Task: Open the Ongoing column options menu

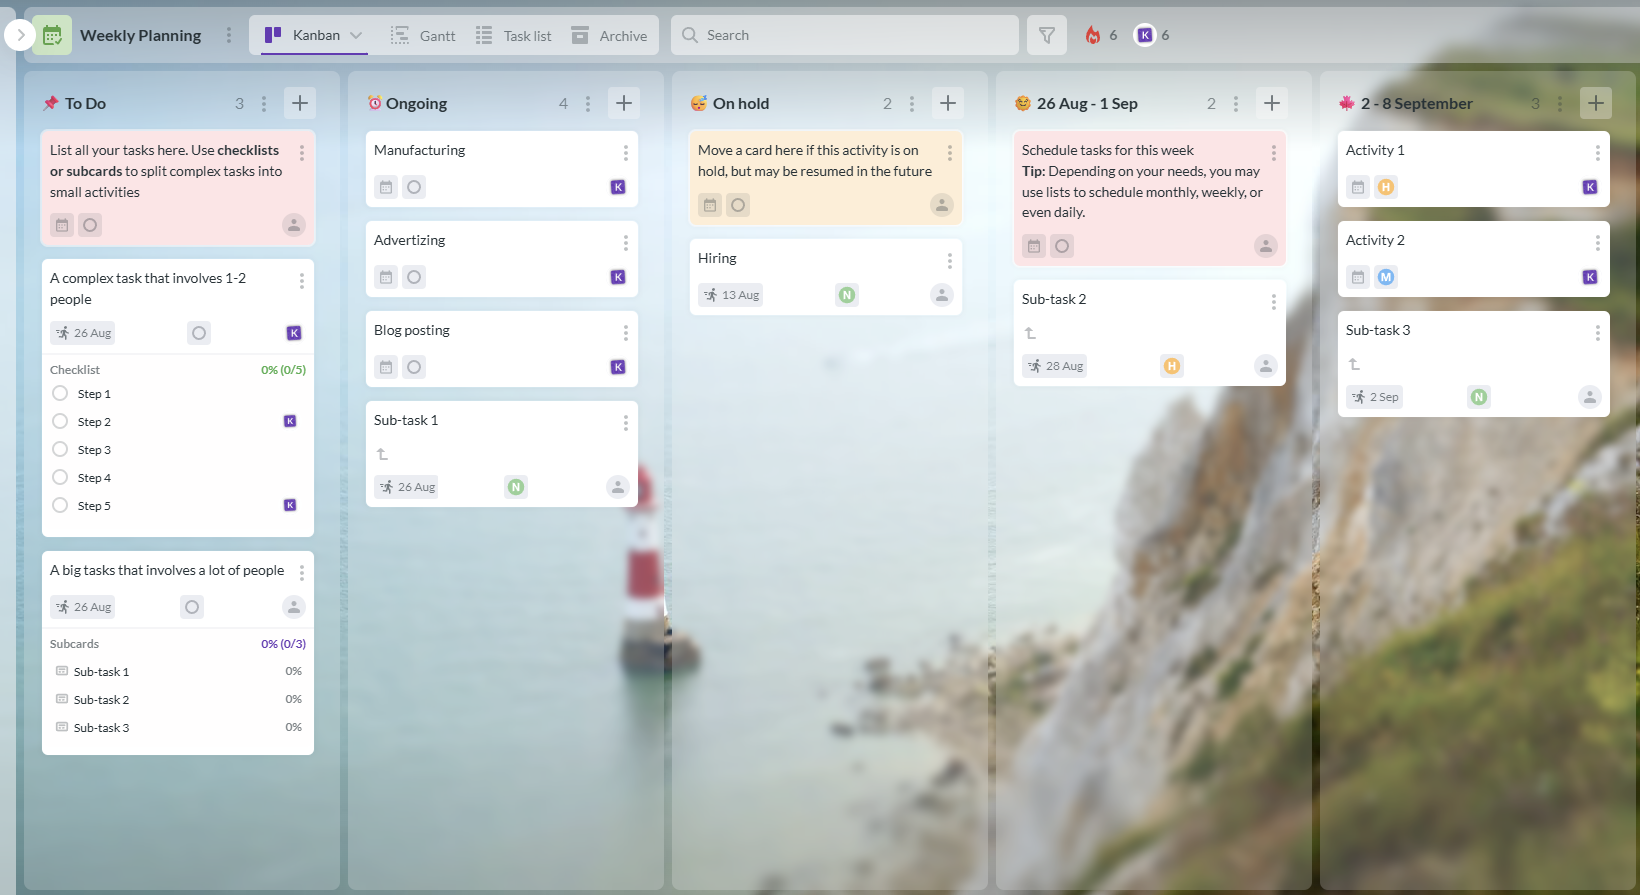Action: click(x=588, y=103)
